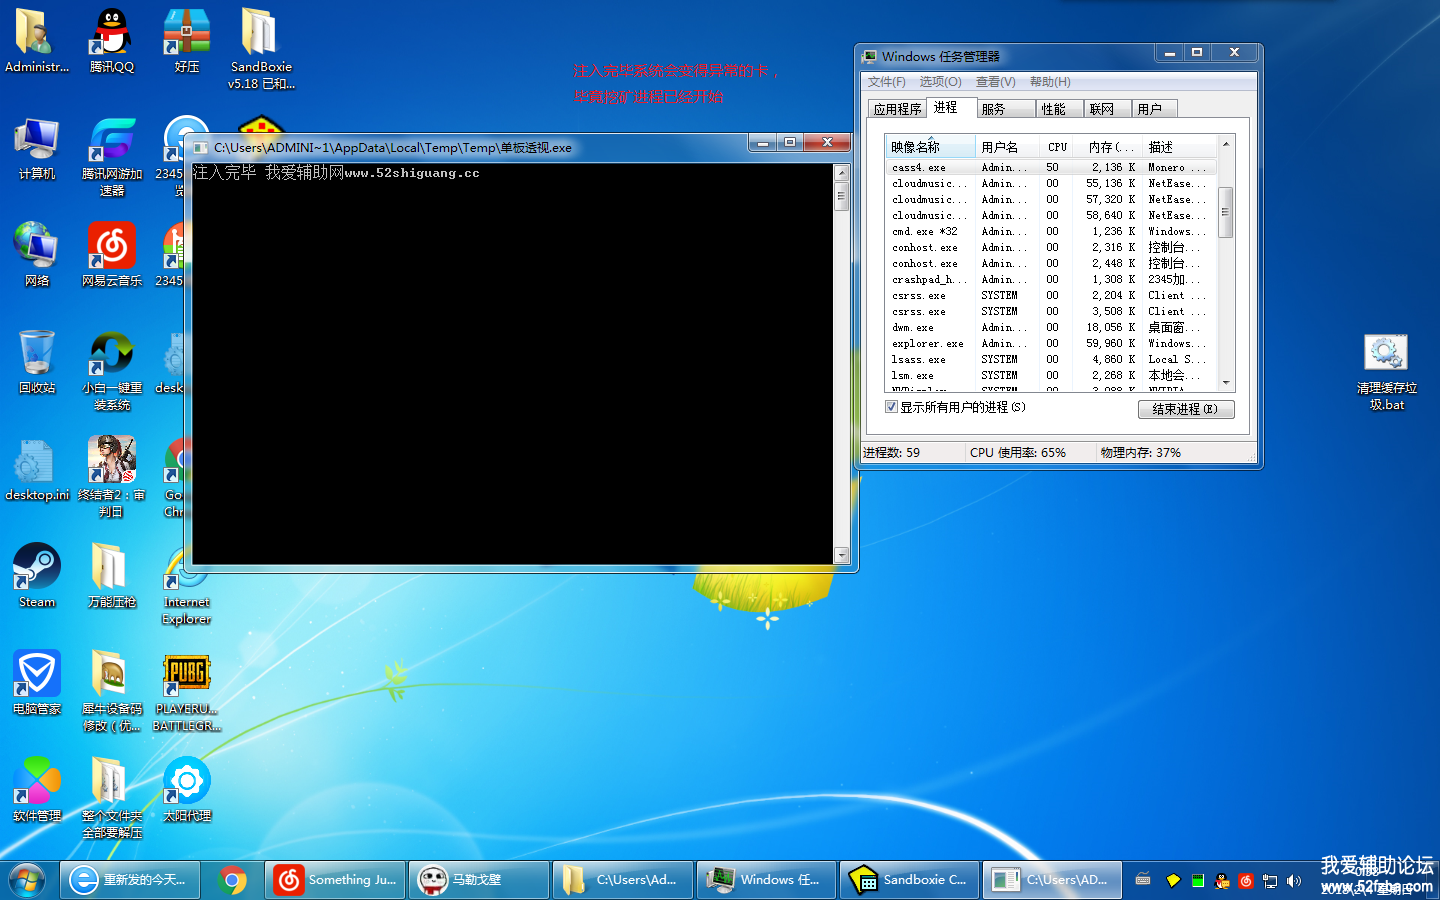Click the QQ penguin tray icon

coord(1222,881)
